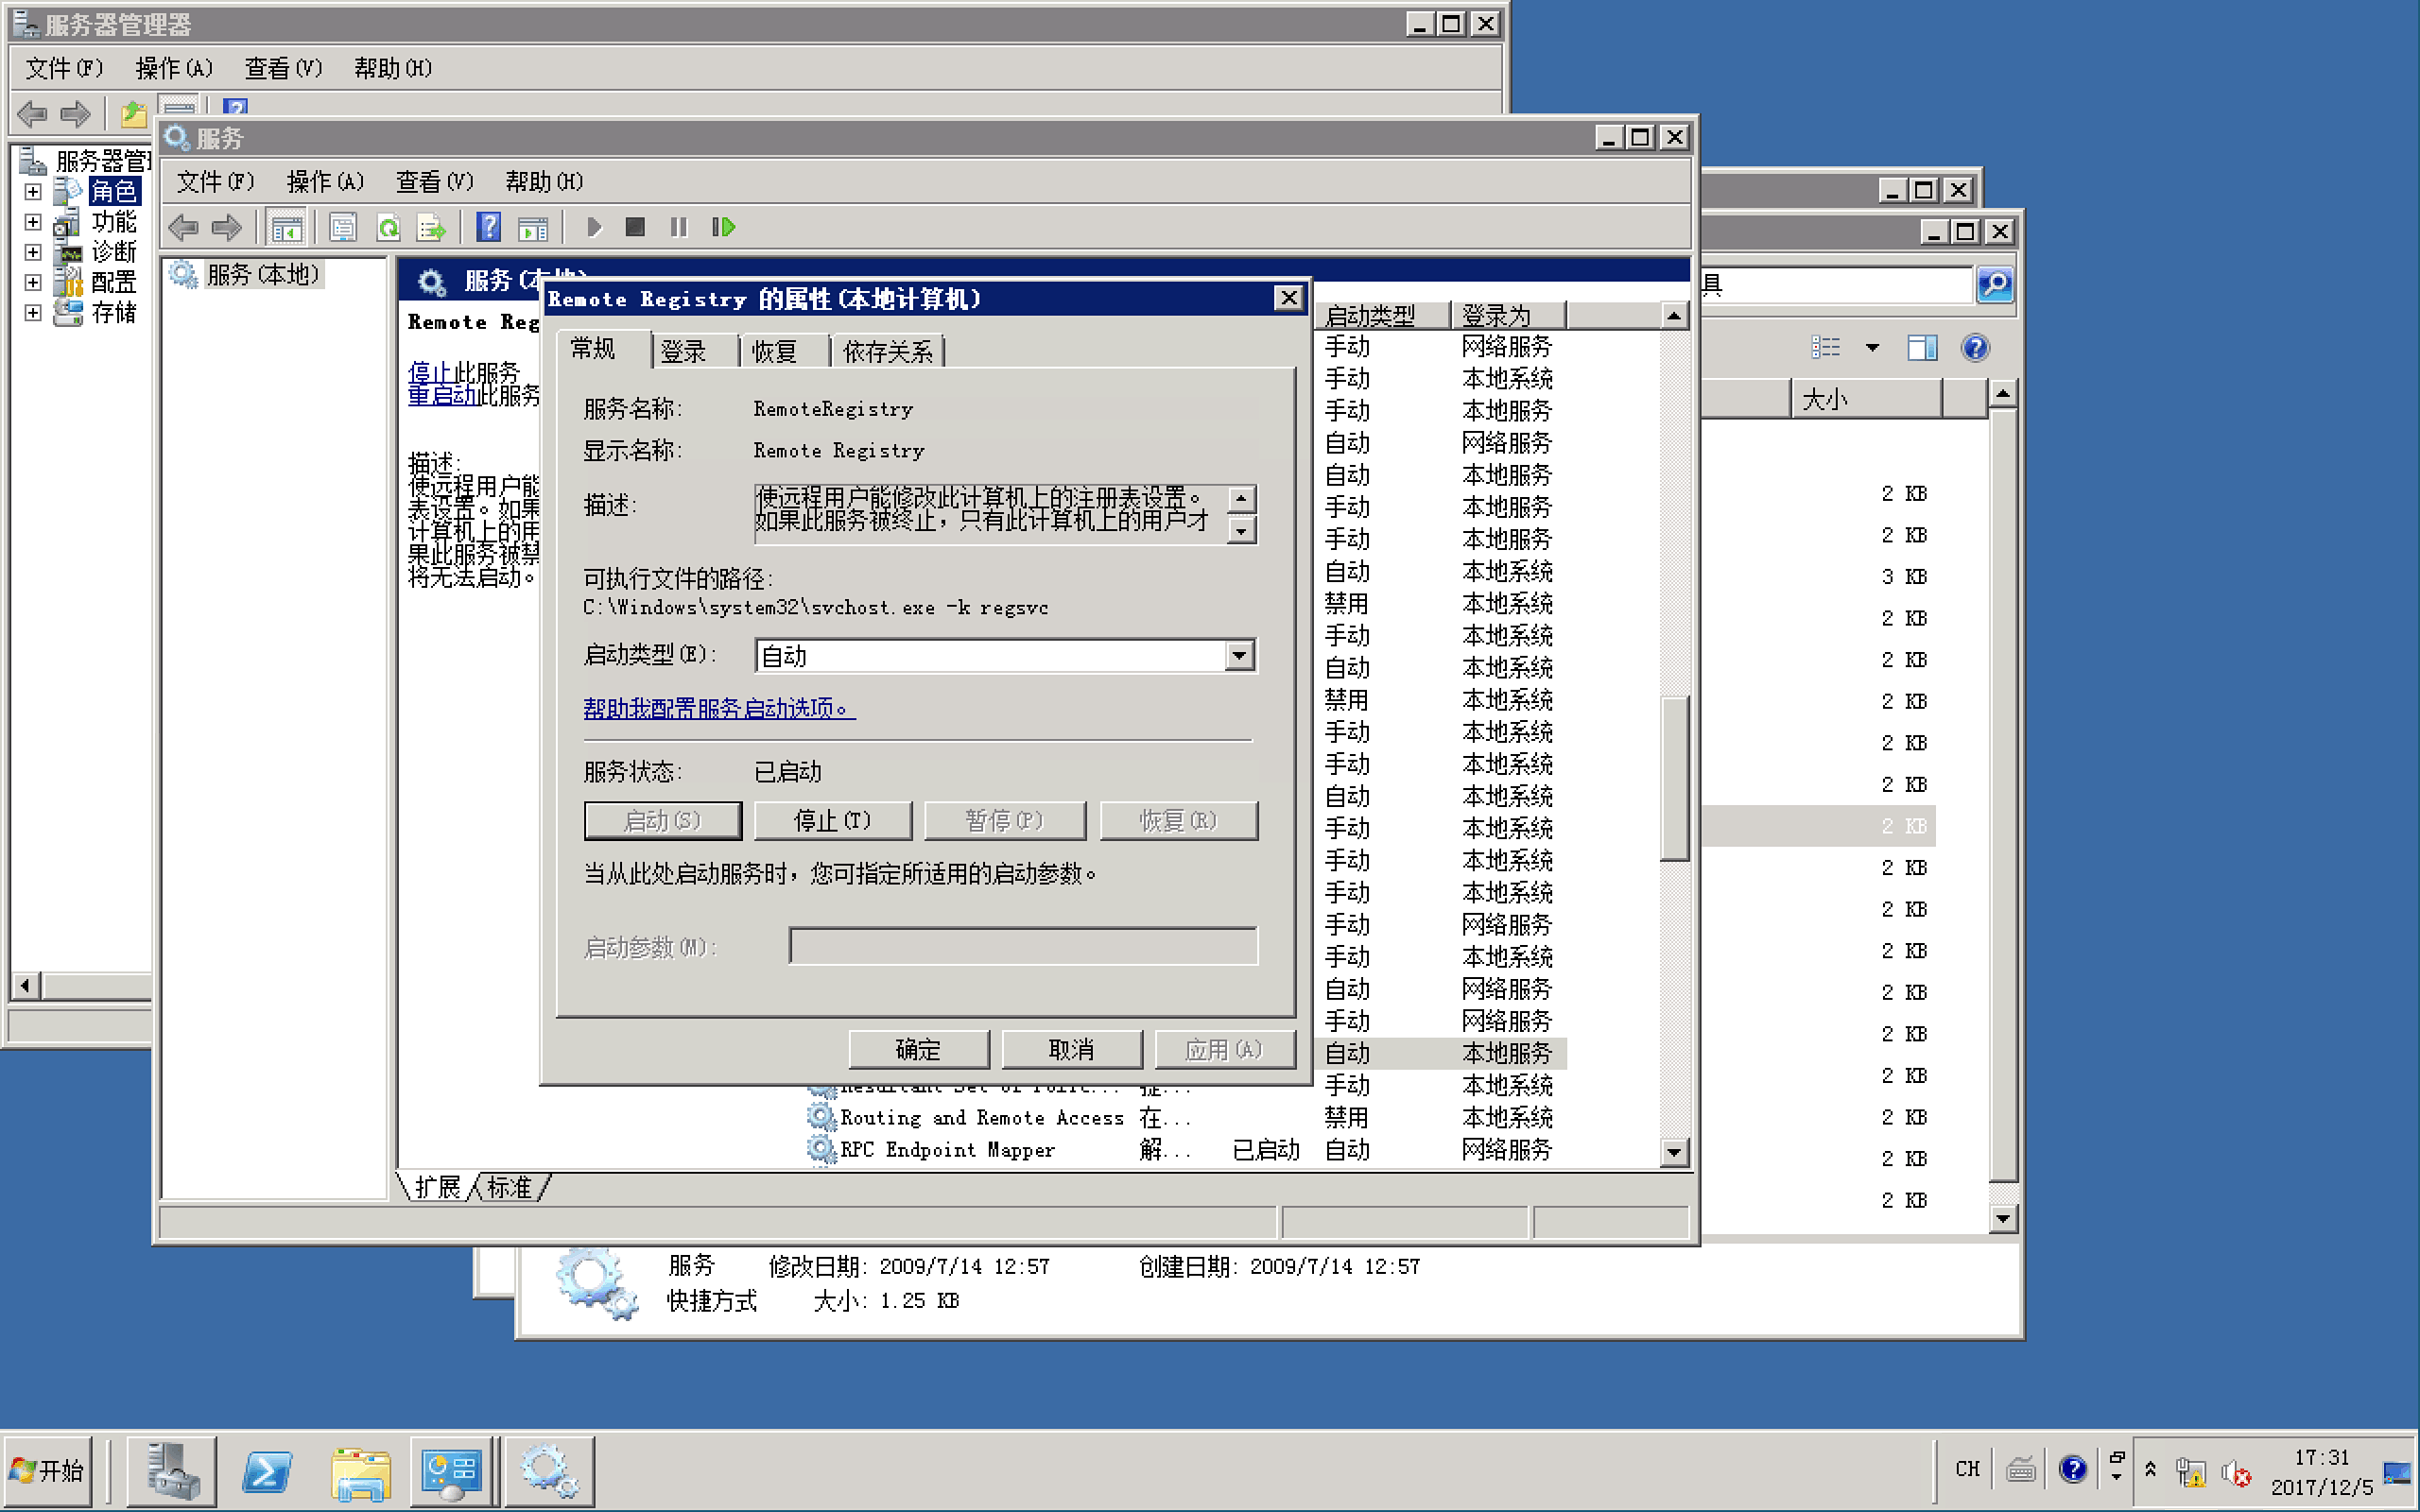Click the refresh icon in services toolbar
Screen dimensions: 2420x1512
click(x=388, y=228)
